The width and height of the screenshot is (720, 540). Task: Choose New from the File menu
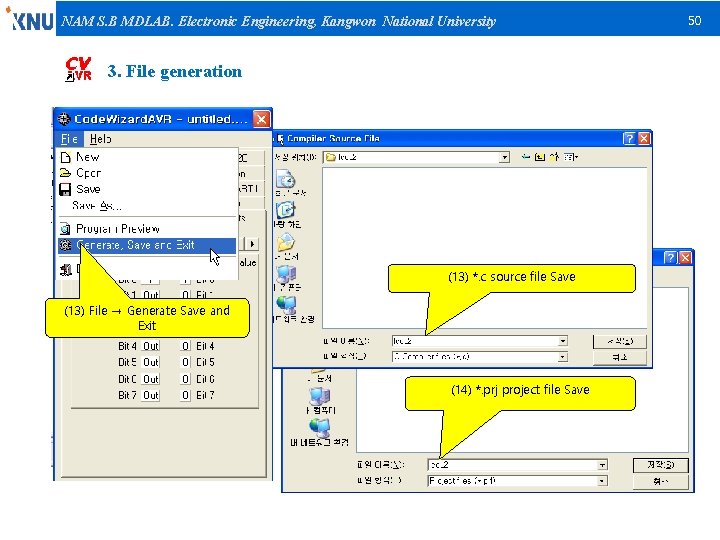pos(147,157)
